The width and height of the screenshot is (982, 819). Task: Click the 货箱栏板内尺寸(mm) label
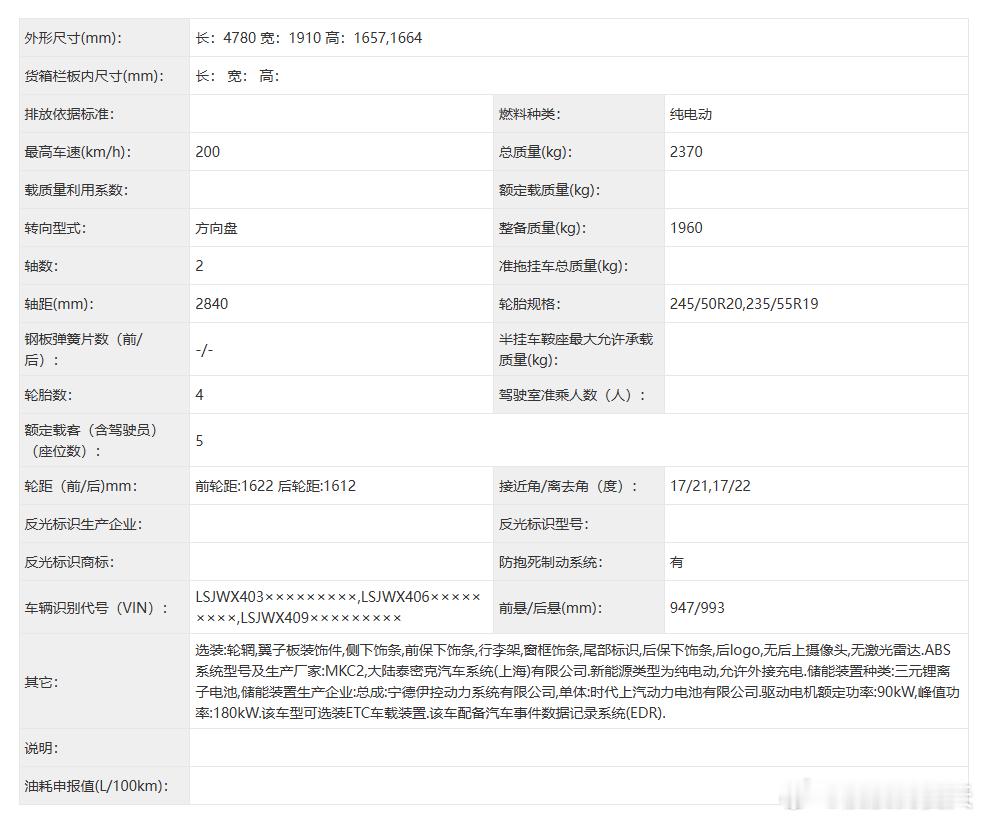tap(94, 76)
